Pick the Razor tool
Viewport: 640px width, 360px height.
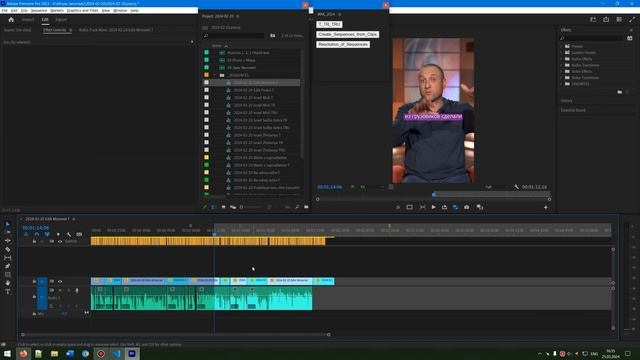click(8, 249)
